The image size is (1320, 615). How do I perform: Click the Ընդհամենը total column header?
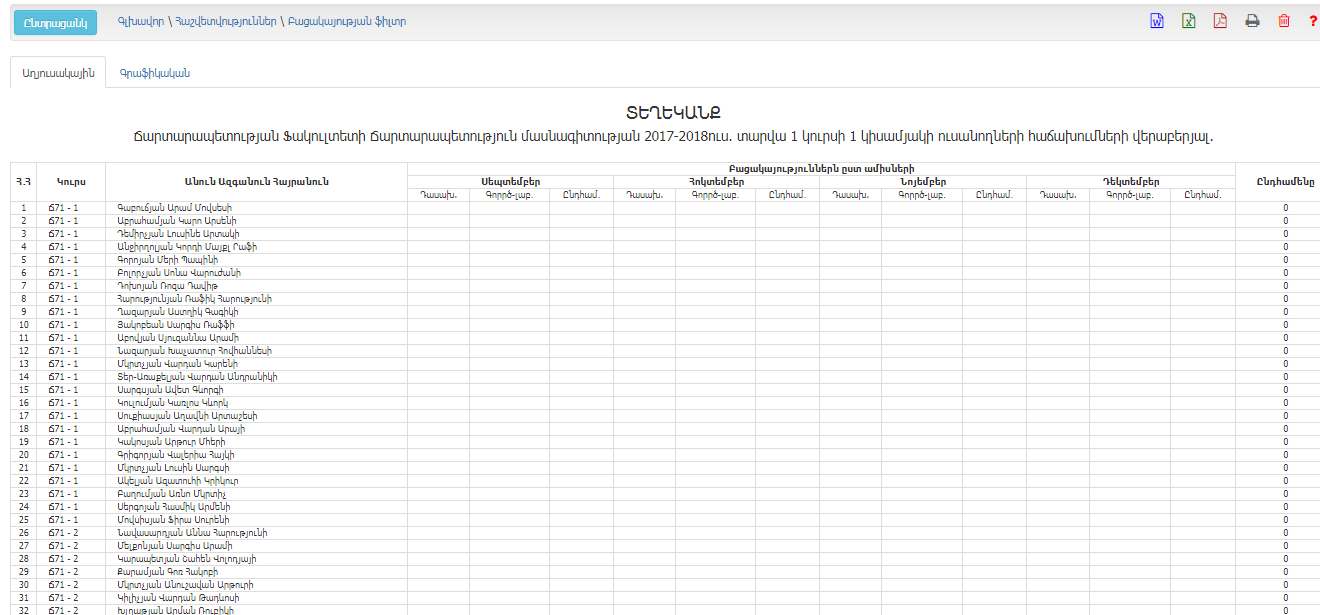click(x=1285, y=181)
